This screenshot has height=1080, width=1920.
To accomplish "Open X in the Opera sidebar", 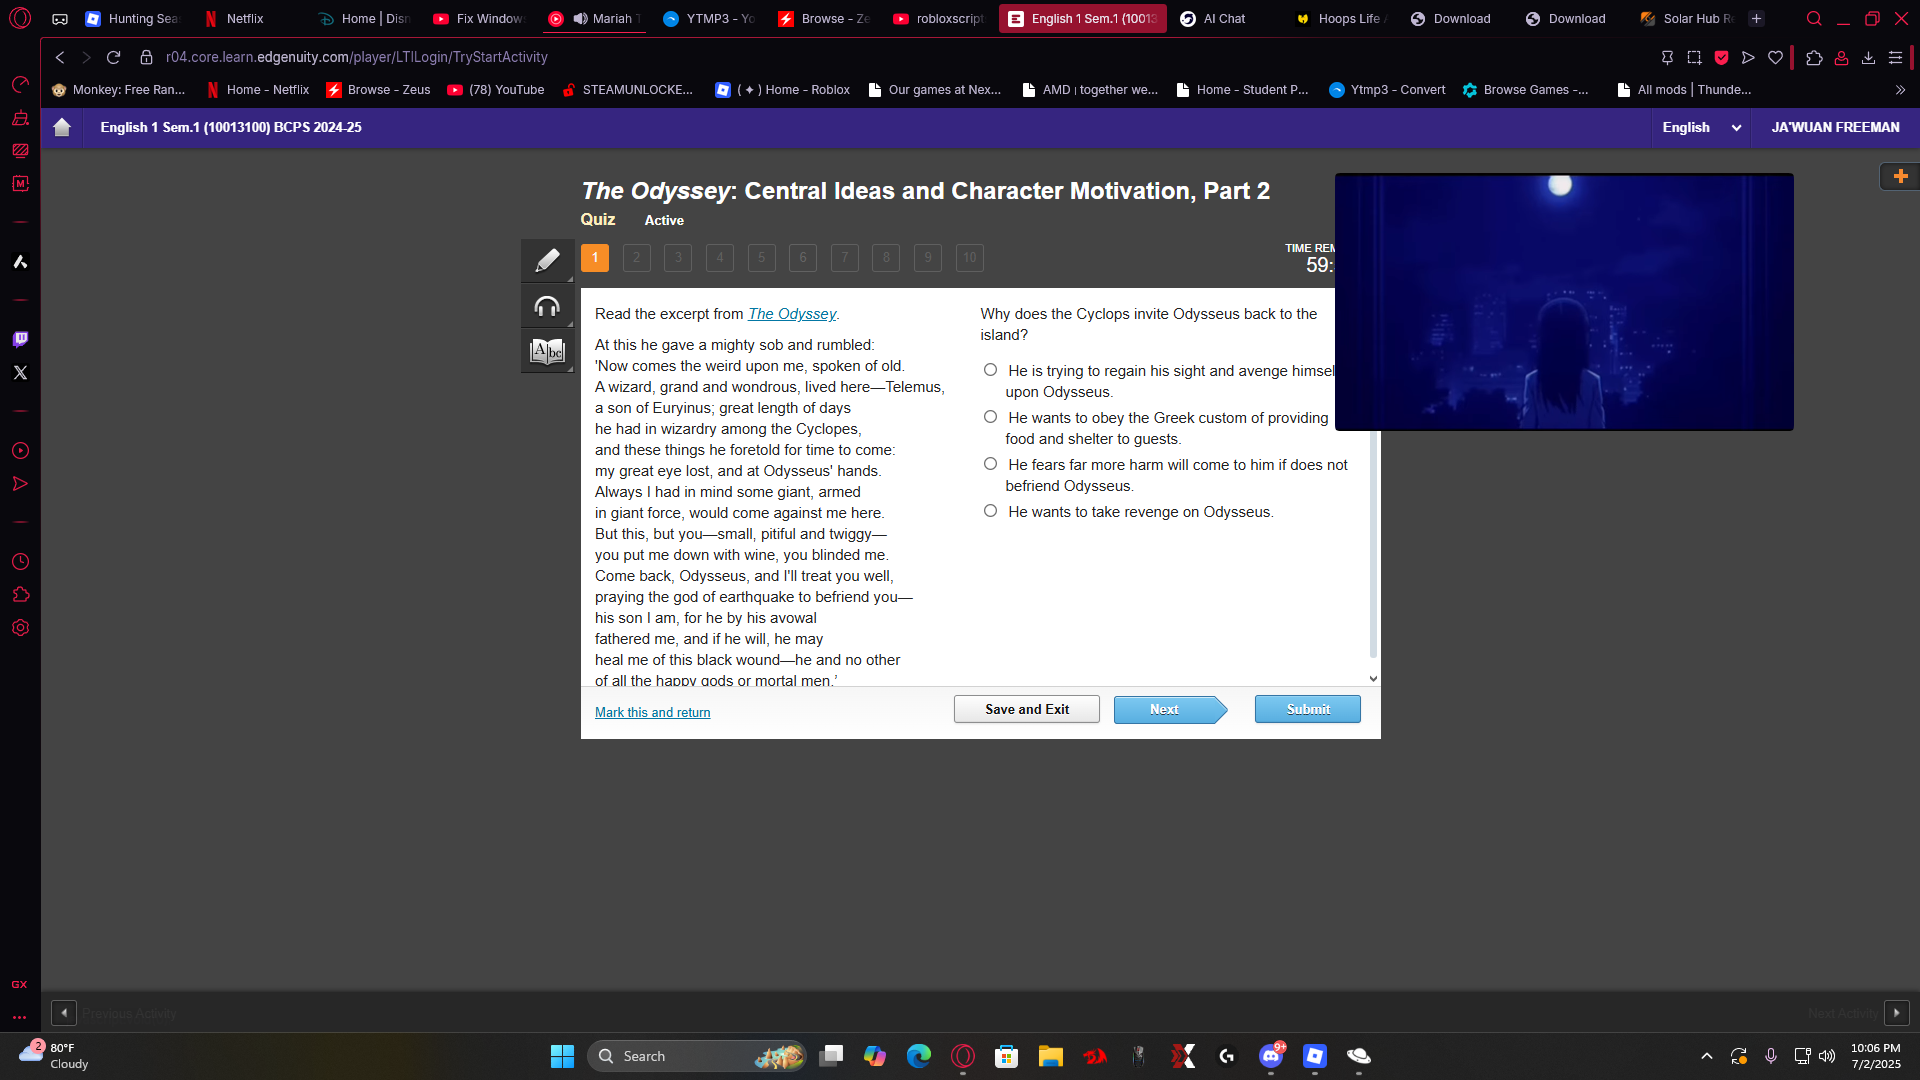I will click(x=20, y=373).
